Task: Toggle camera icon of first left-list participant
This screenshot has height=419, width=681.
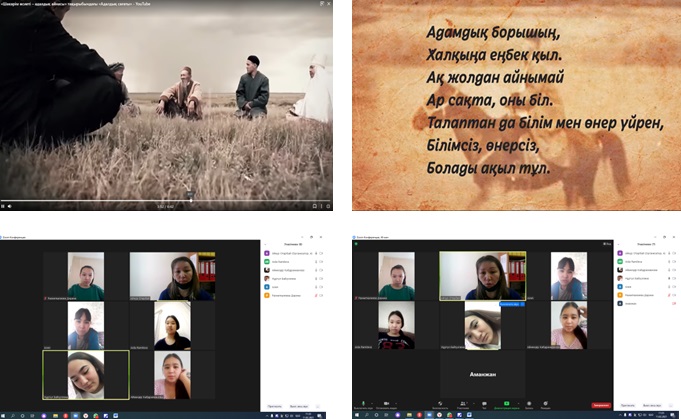Action: click(x=321, y=253)
